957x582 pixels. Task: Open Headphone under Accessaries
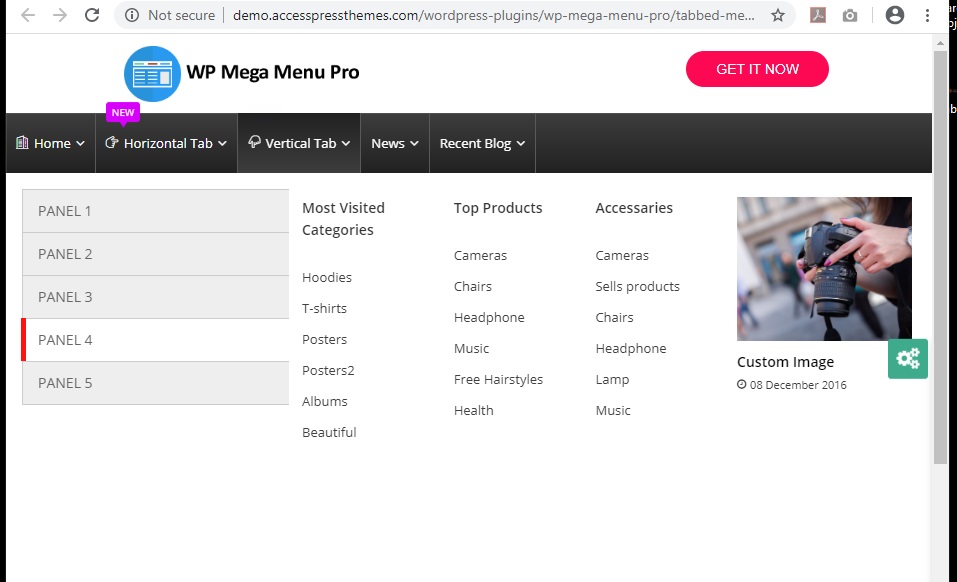tap(630, 349)
